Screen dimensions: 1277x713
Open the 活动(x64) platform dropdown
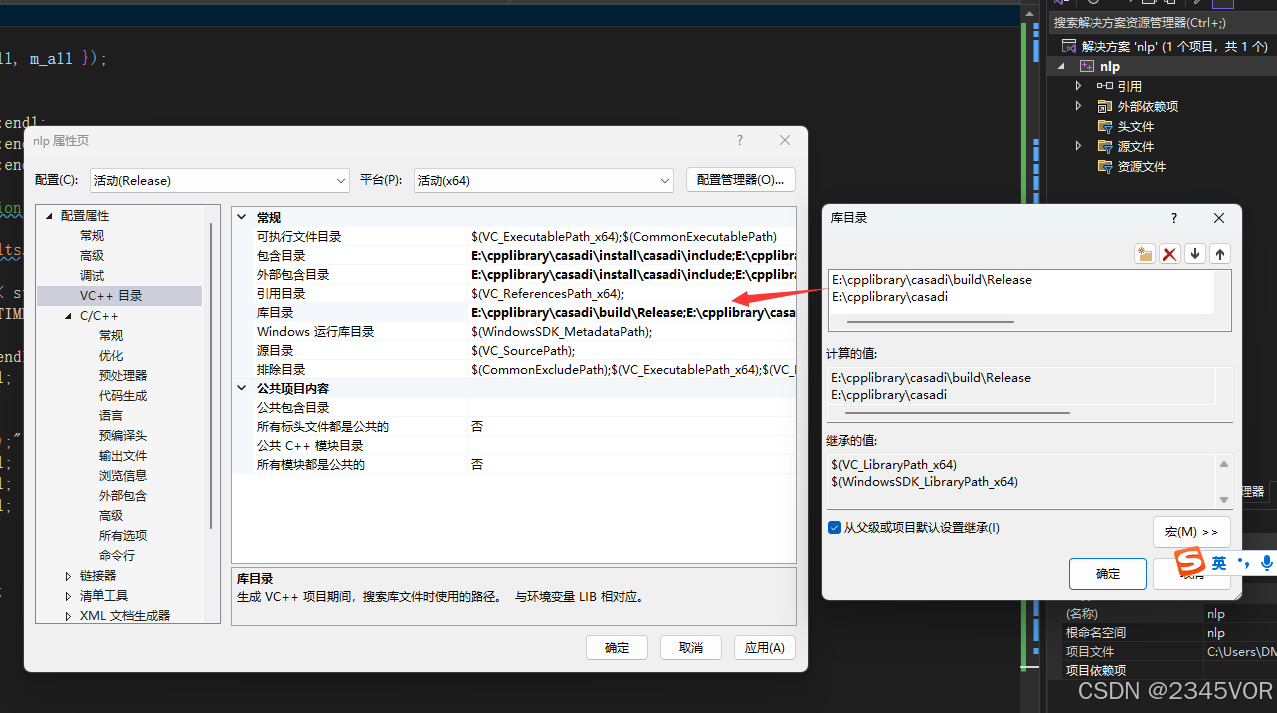(665, 180)
